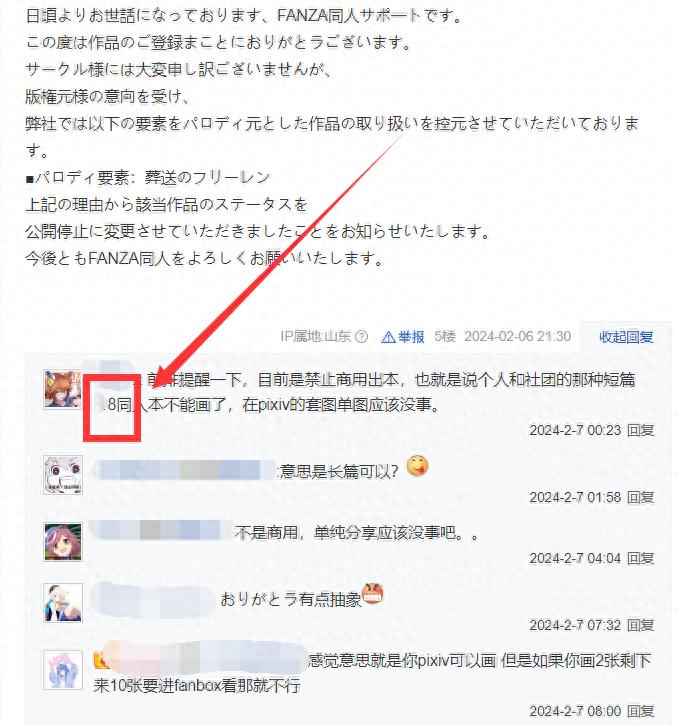
Task: Click the help icon beside IP属地 山东
Action: [x=362, y=337]
